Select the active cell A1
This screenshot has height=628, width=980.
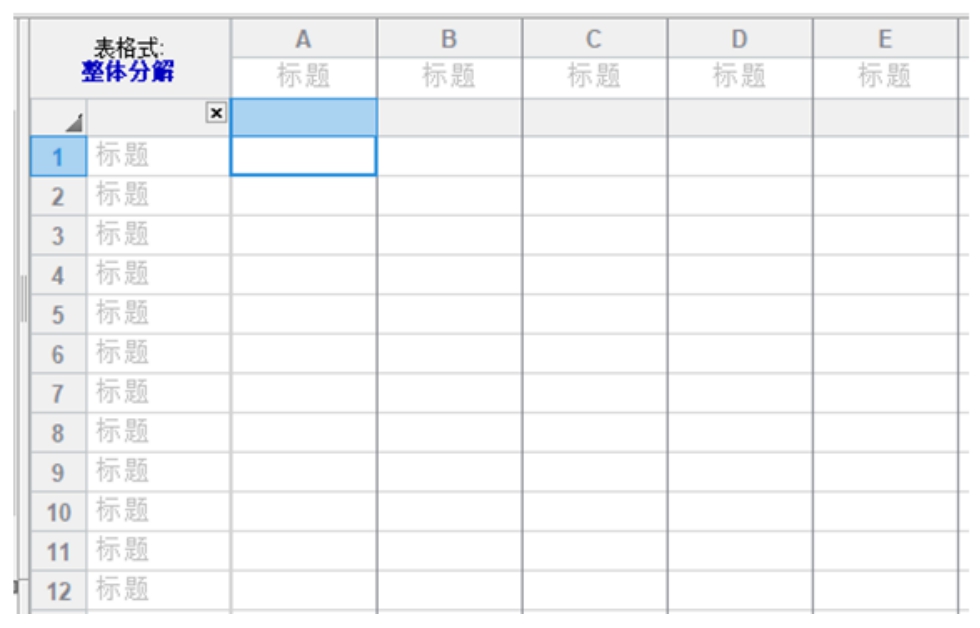[304, 156]
